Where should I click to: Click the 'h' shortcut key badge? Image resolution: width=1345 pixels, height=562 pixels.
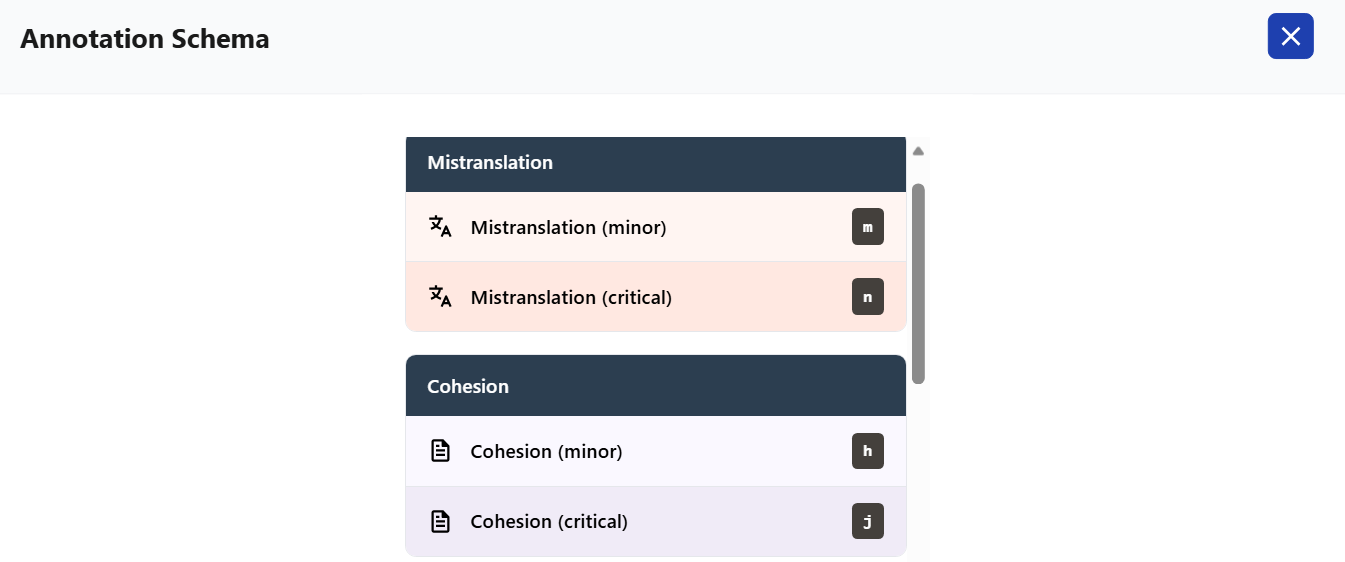click(867, 451)
